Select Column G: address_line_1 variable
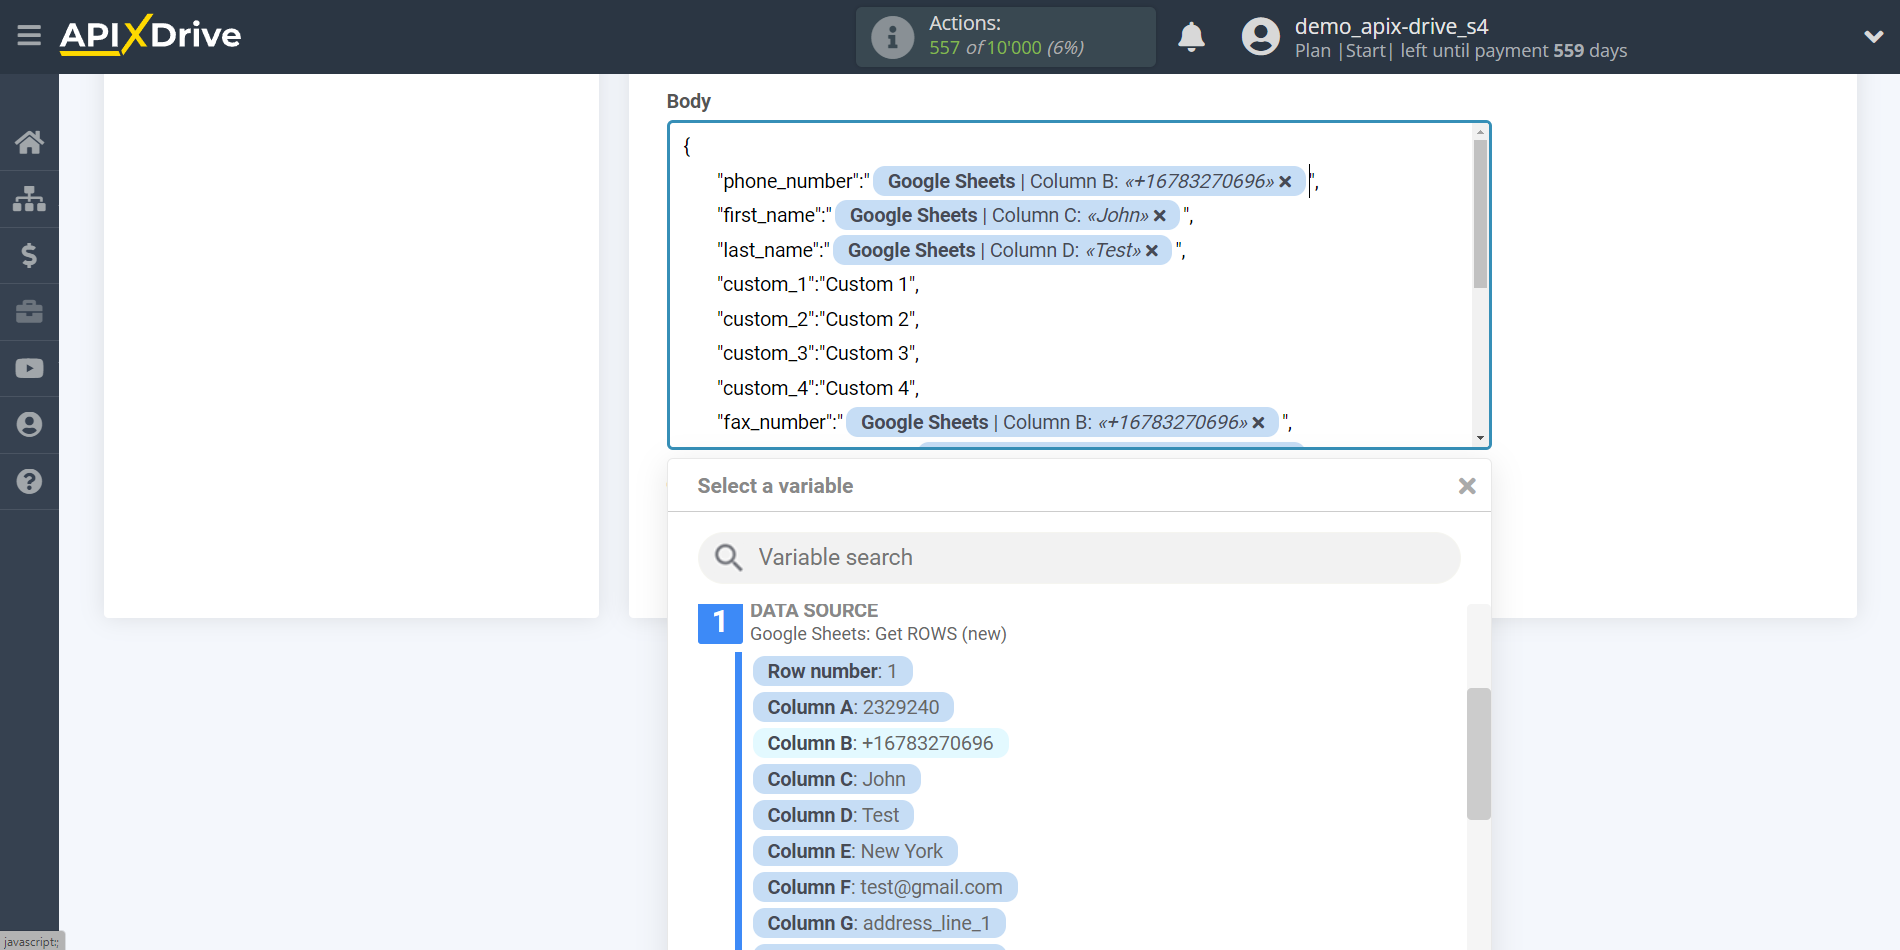The width and height of the screenshot is (1900, 950). coord(879,923)
